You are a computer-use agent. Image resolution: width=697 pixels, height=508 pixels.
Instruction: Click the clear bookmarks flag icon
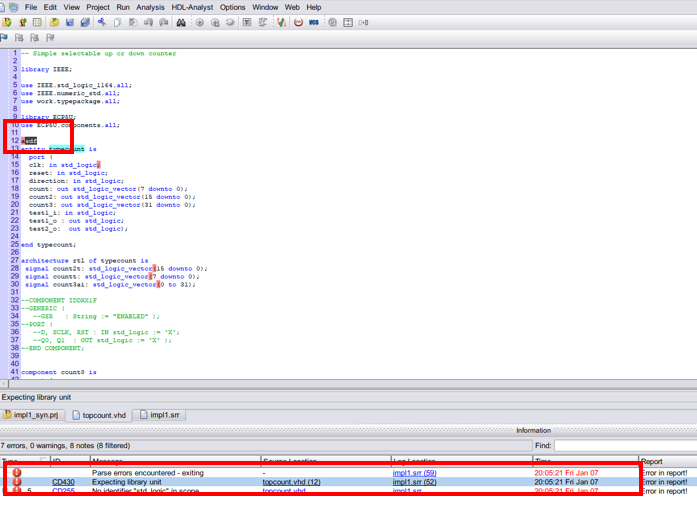[50, 38]
